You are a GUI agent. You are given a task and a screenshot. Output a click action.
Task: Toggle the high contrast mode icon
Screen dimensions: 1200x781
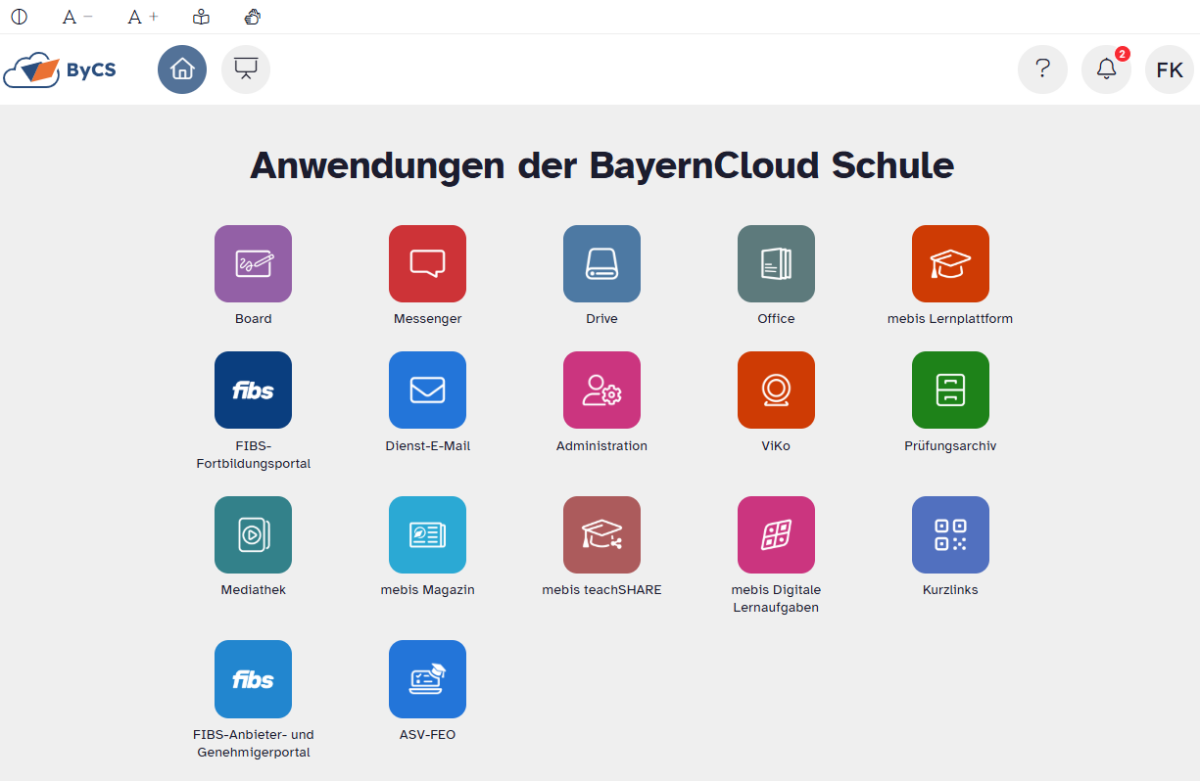tap(19, 17)
